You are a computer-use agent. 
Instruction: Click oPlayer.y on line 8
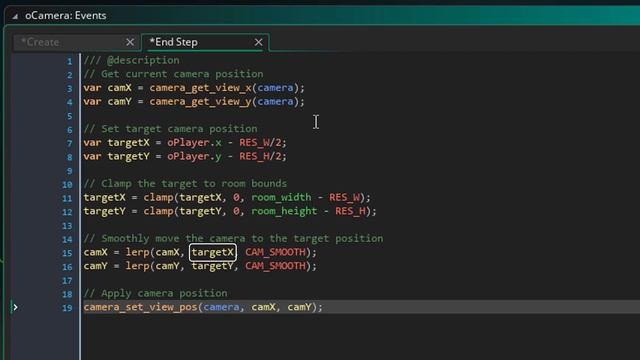(x=194, y=156)
